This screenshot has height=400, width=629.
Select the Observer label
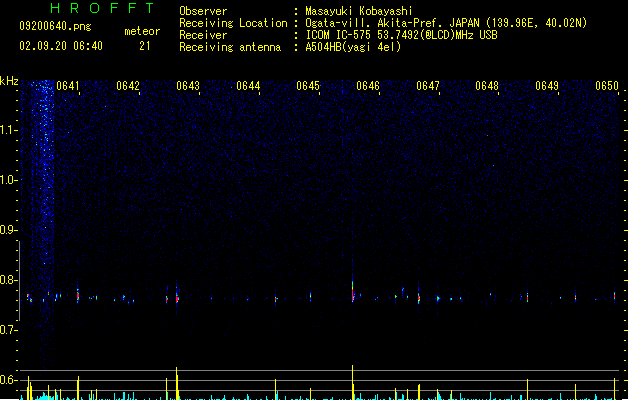click(203, 11)
